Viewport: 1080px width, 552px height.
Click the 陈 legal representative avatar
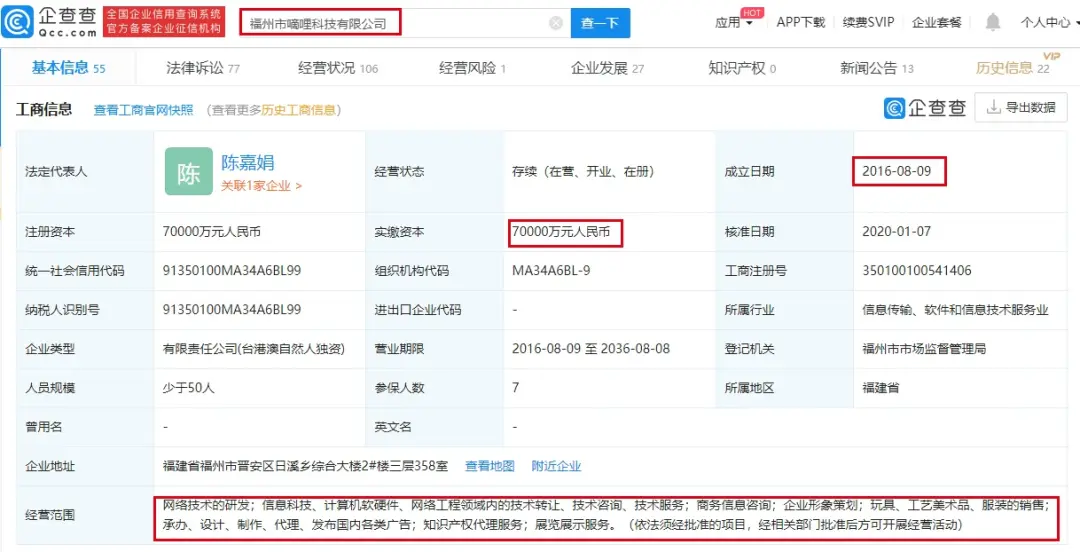[x=189, y=172]
